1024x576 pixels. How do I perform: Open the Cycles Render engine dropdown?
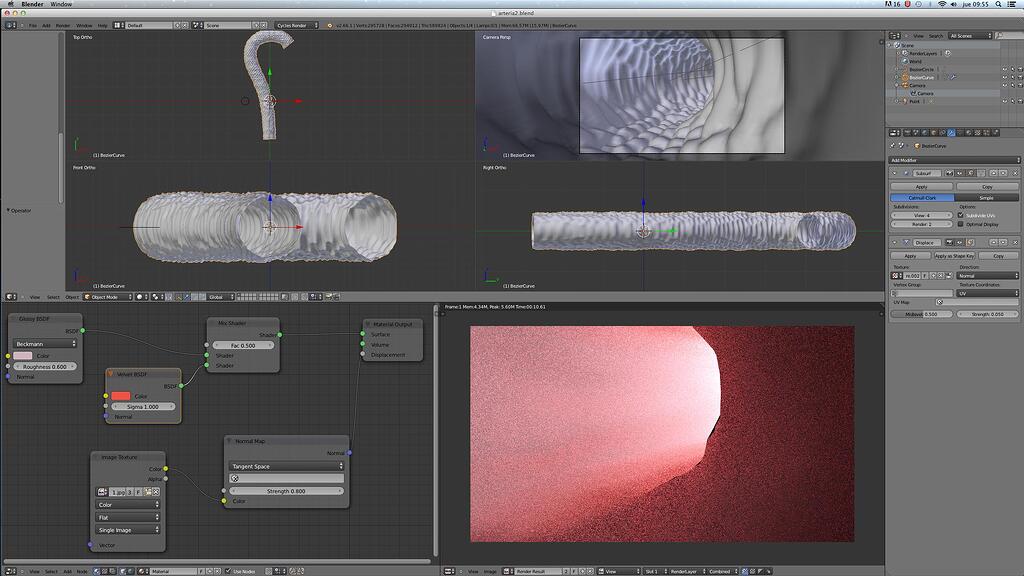(296, 25)
